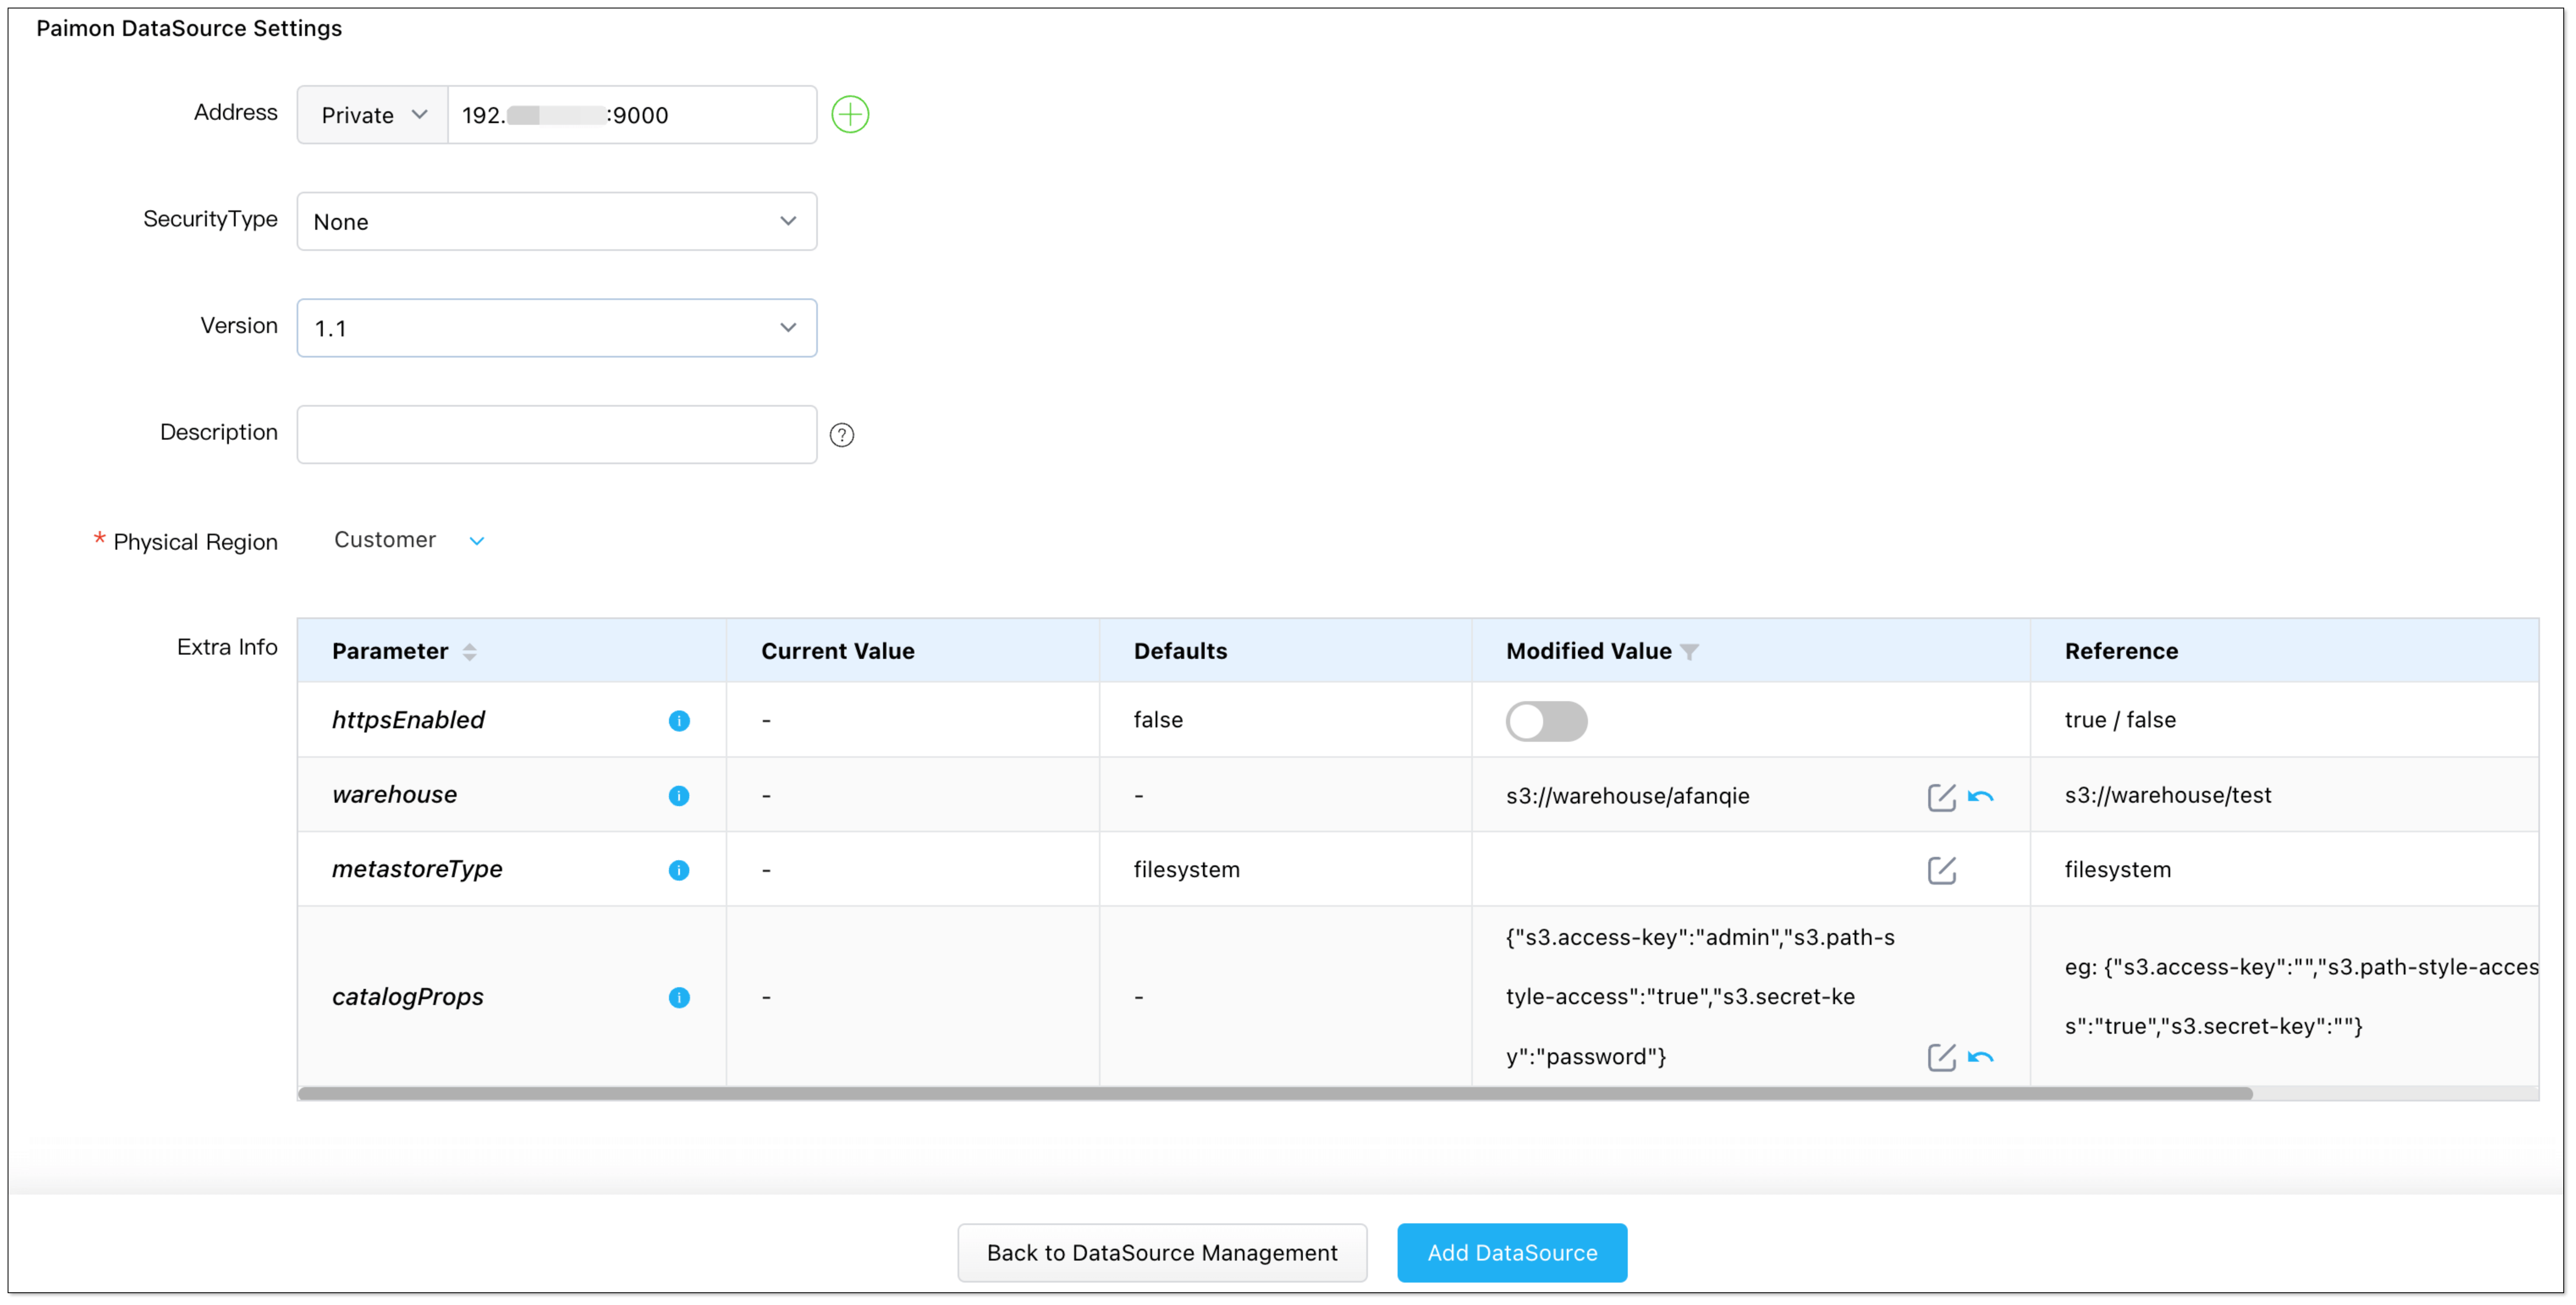This screenshot has width=2576, height=1305.
Task: Click the catalogProps info icon
Action: pyautogui.click(x=679, y=997)
